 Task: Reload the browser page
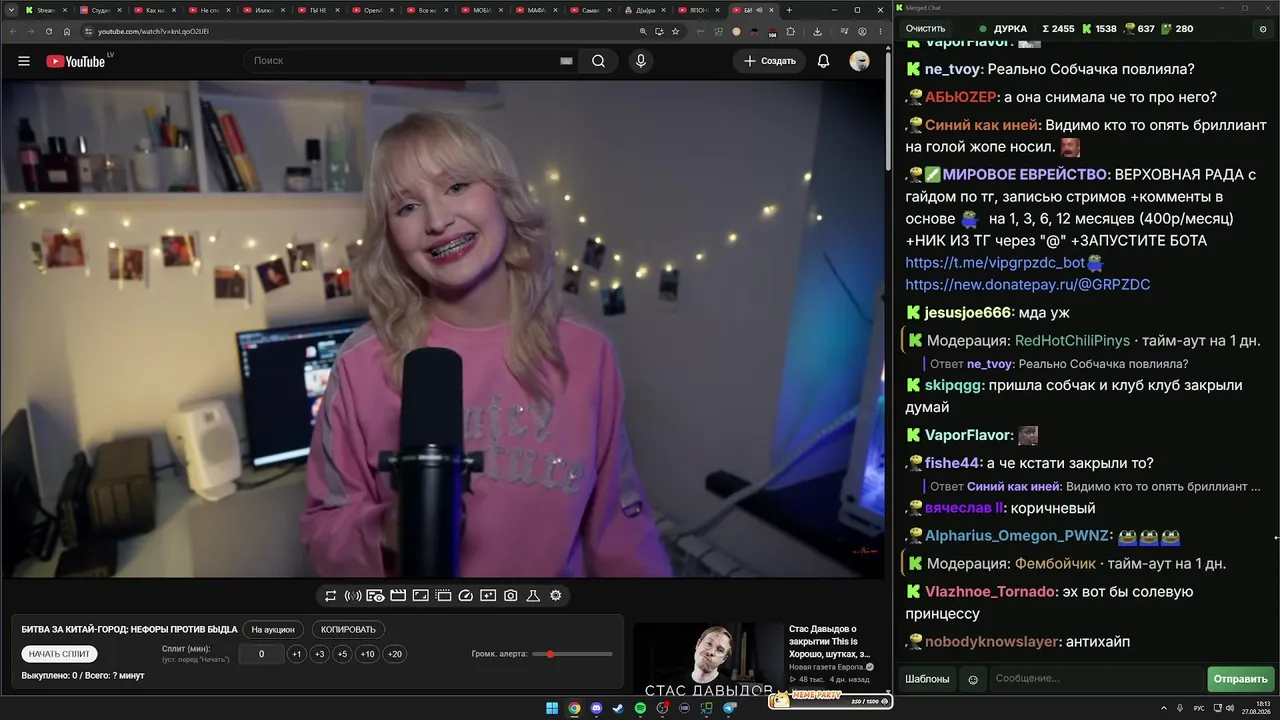coord(48,31)
